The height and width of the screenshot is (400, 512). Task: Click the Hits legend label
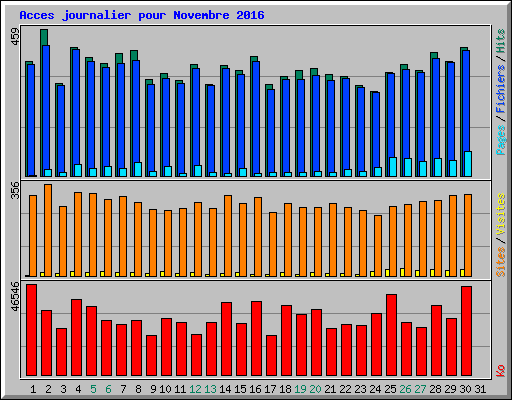click(500, 41)
